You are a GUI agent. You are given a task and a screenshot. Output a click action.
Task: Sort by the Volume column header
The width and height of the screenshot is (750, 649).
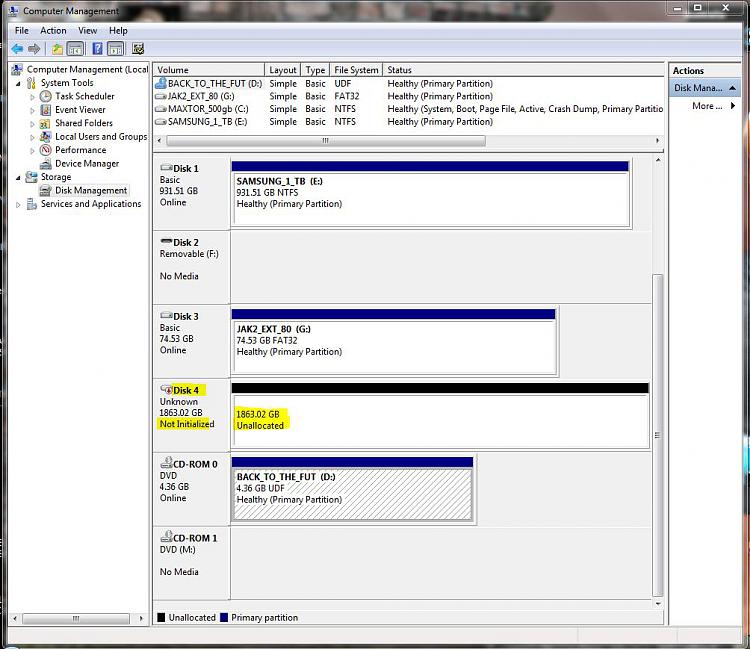pyautogui.click(x=209, y=70)
